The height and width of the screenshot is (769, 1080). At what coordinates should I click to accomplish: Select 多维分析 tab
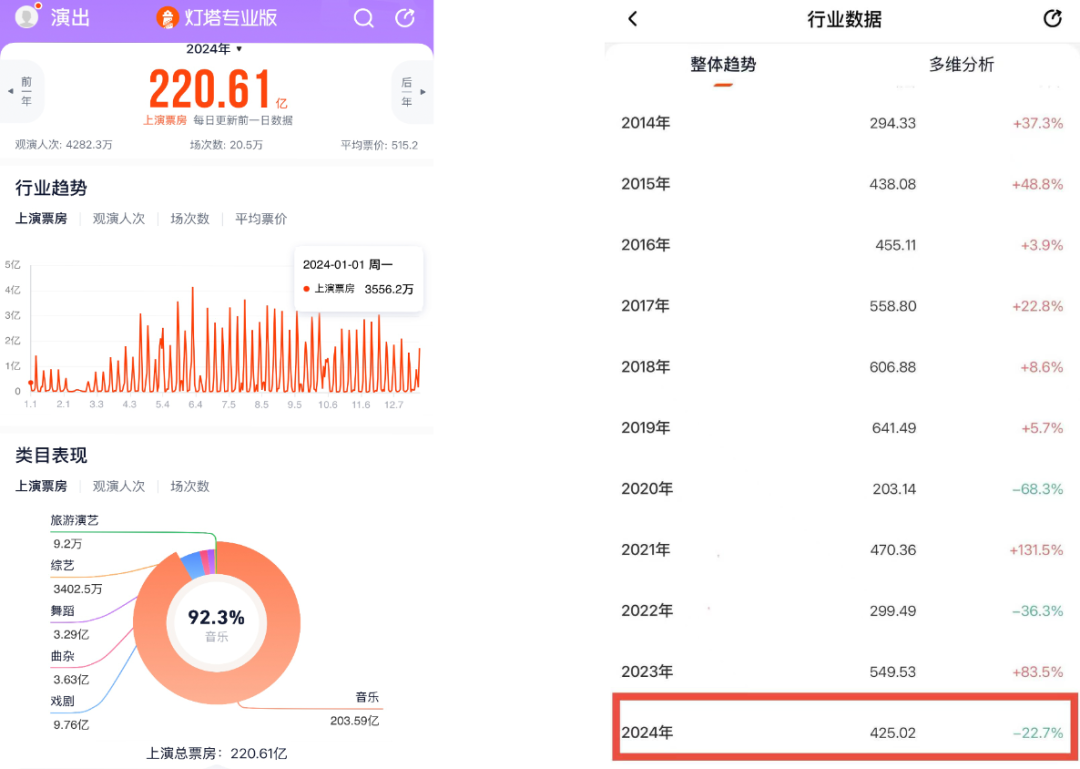961,65
